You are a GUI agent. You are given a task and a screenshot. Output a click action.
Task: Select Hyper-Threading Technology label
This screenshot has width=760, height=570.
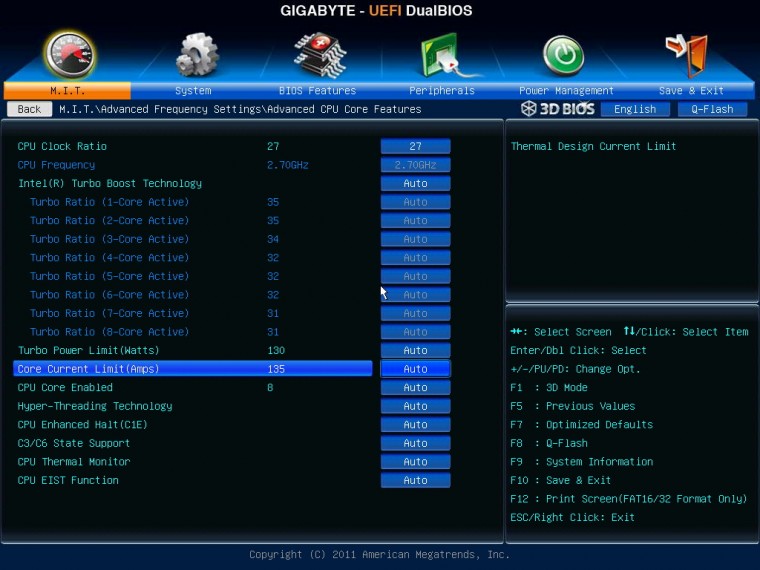click(x=95, y=406)
